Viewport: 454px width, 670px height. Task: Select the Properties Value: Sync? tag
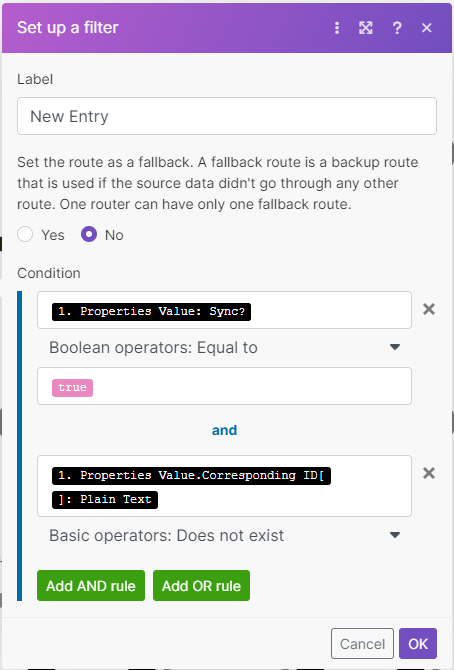pyautogui.click(x=151, y=311)
